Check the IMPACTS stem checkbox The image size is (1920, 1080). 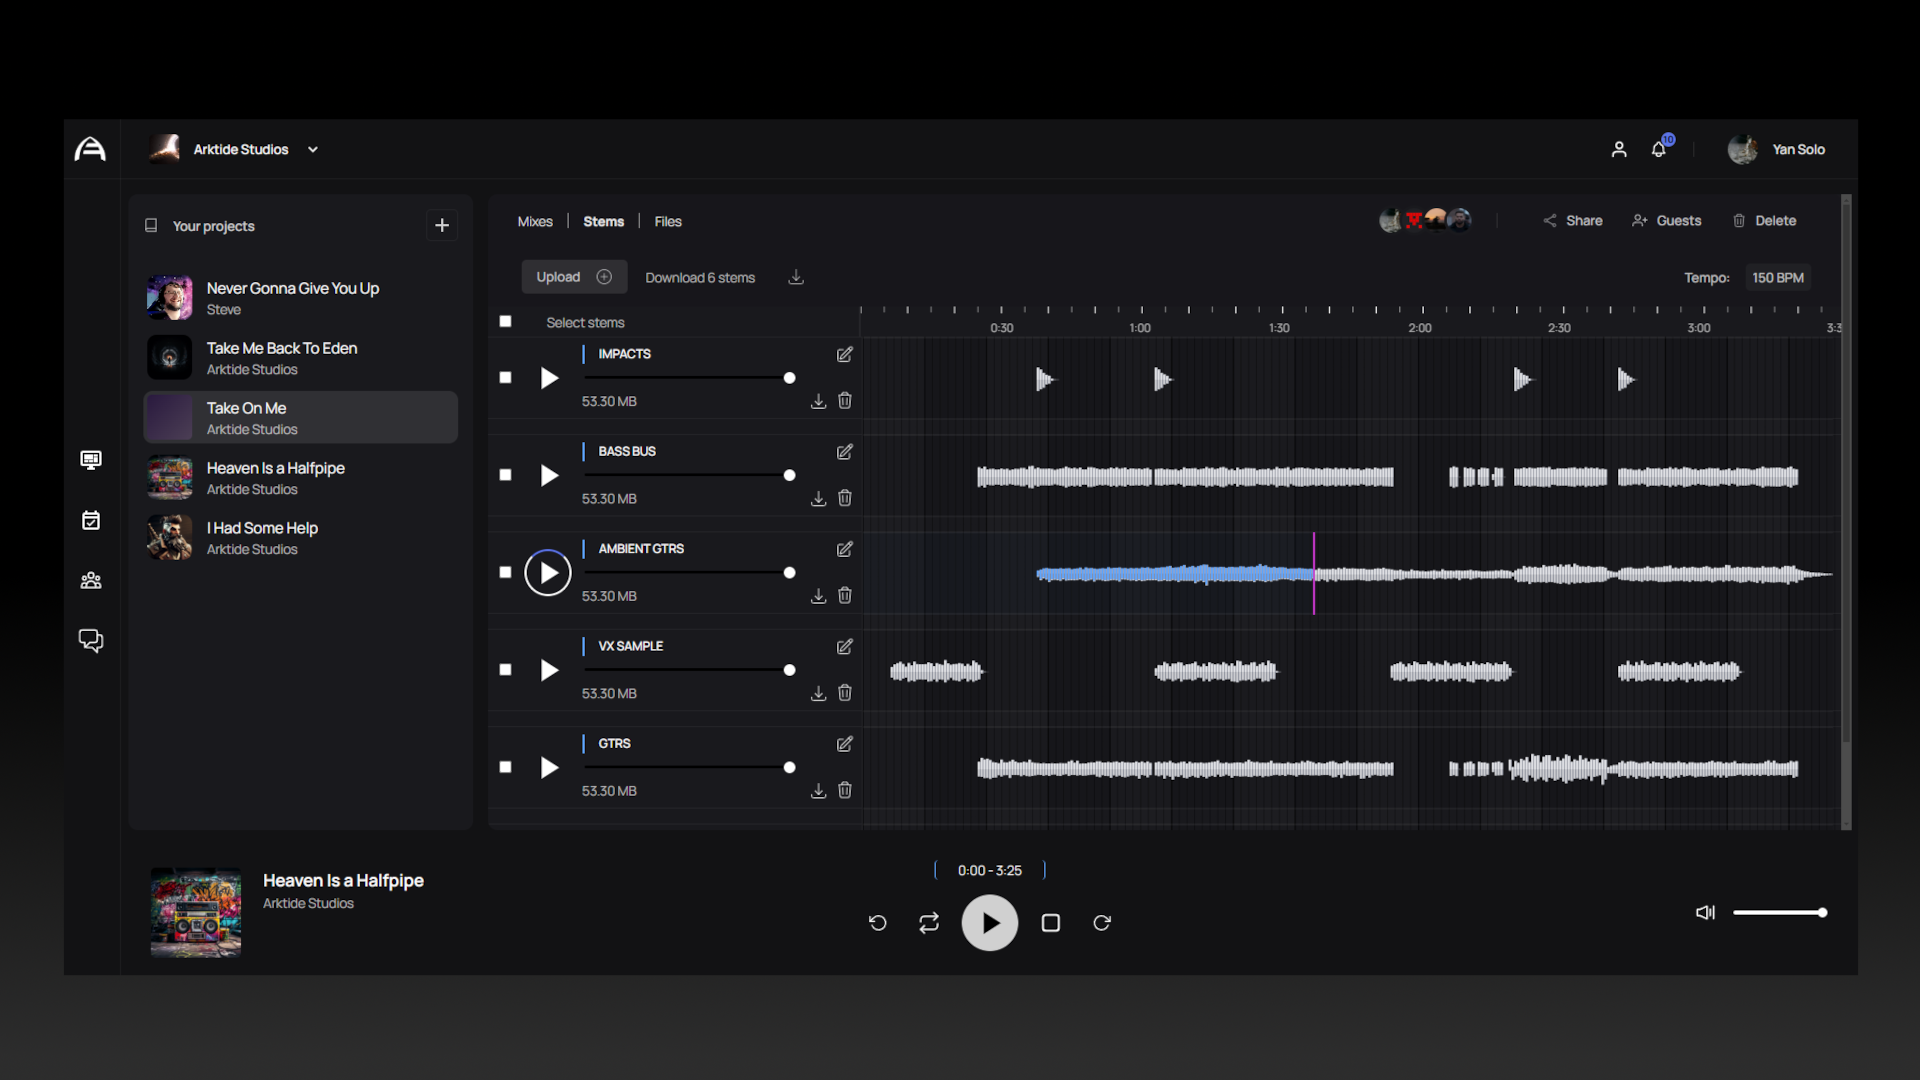pos(505,377)
